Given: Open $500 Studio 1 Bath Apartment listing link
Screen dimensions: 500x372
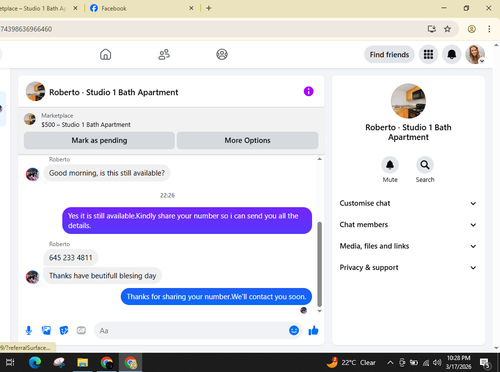Looking at the screenshot, I should point(86,125).
